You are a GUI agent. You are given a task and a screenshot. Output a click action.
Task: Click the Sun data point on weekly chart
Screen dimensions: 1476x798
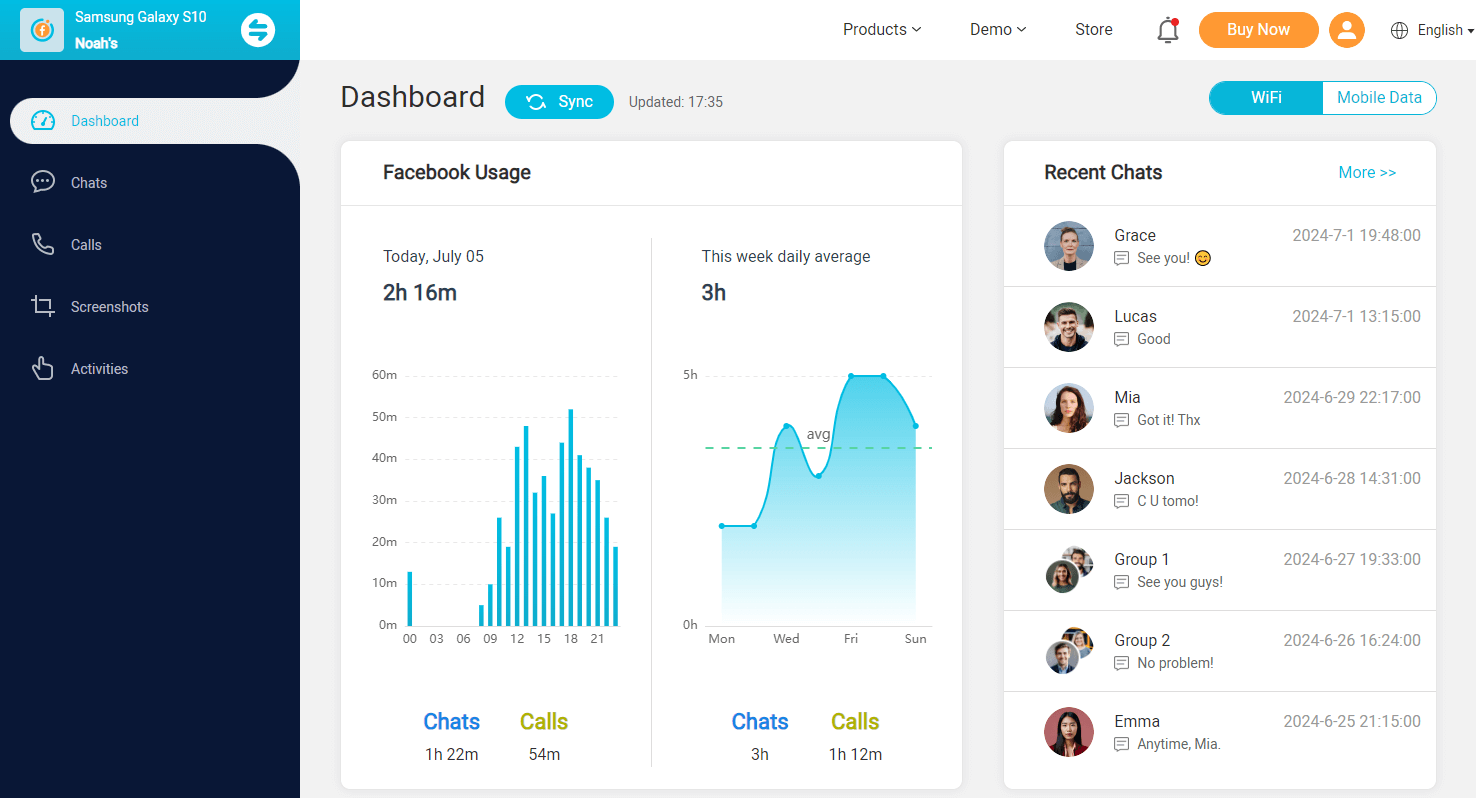click(x=916, y=426)
